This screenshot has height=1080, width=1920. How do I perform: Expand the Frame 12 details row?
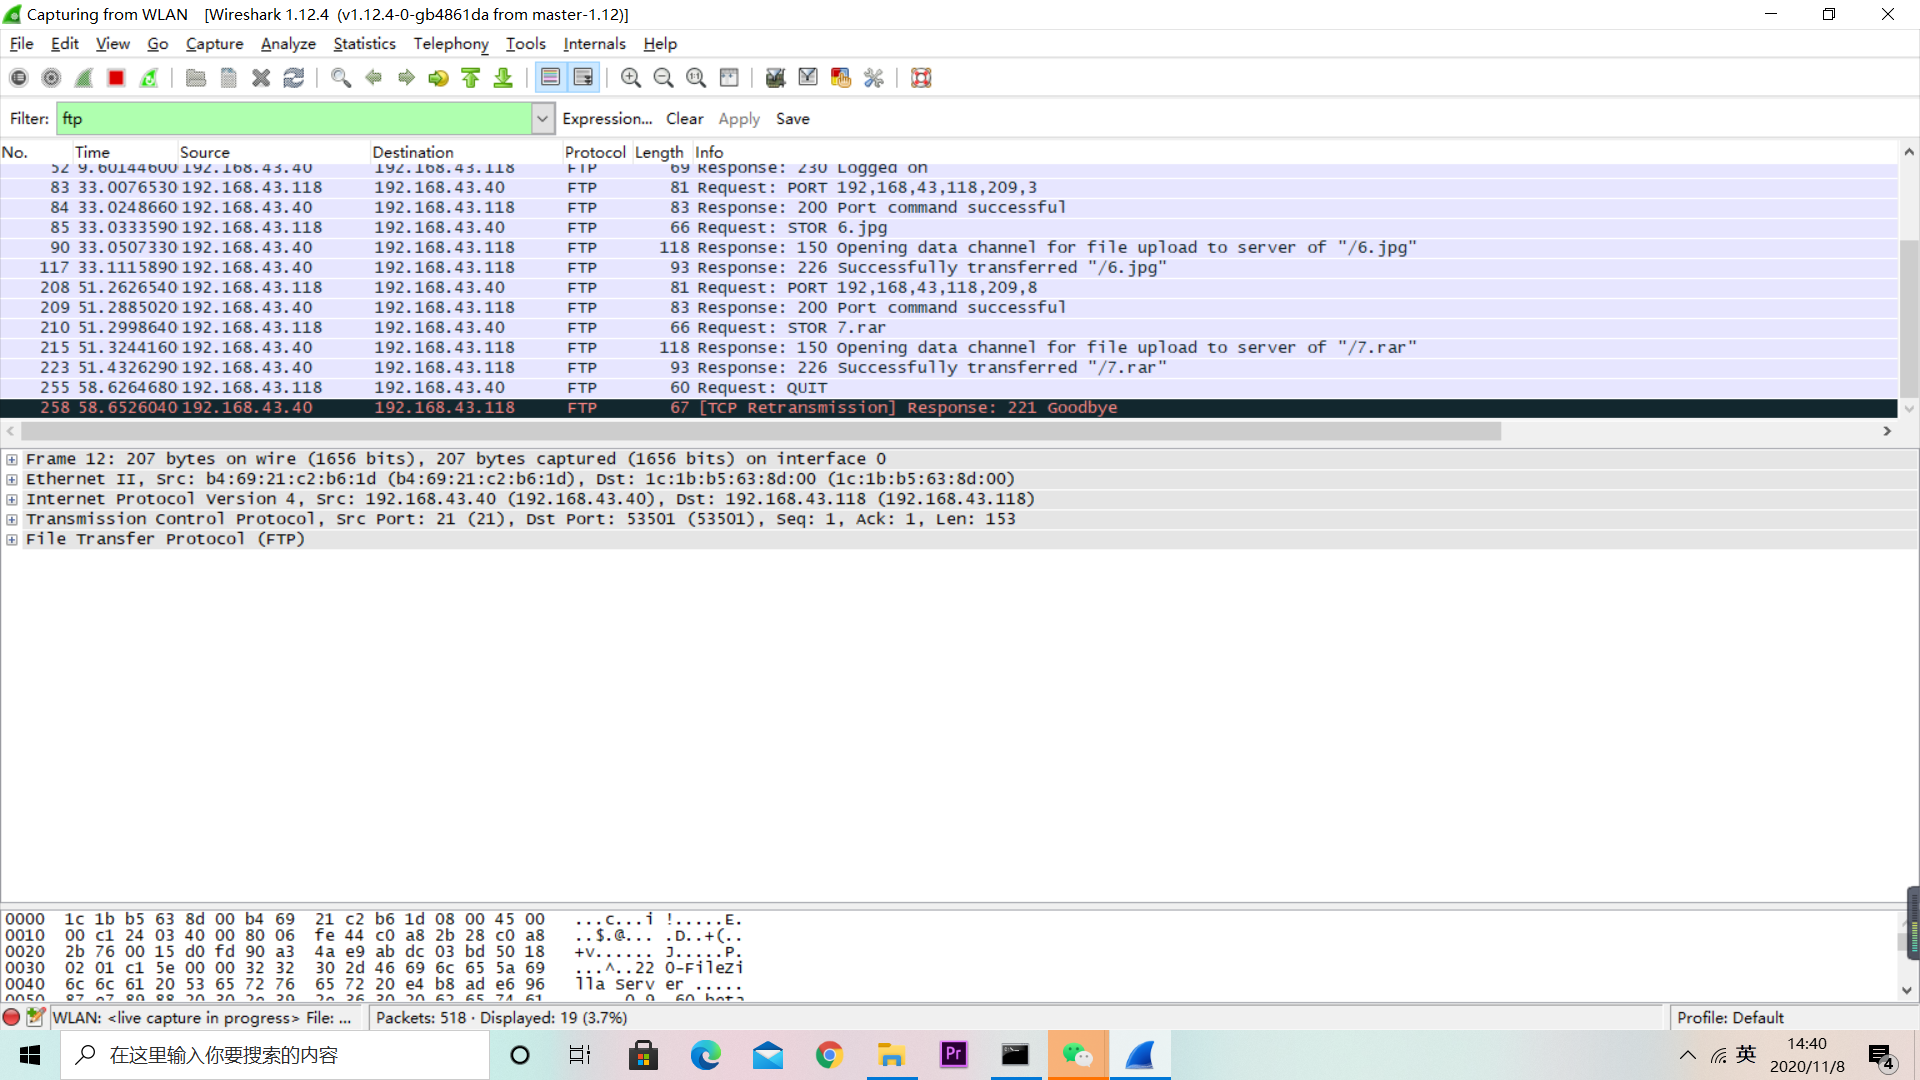tap(12, 459)
